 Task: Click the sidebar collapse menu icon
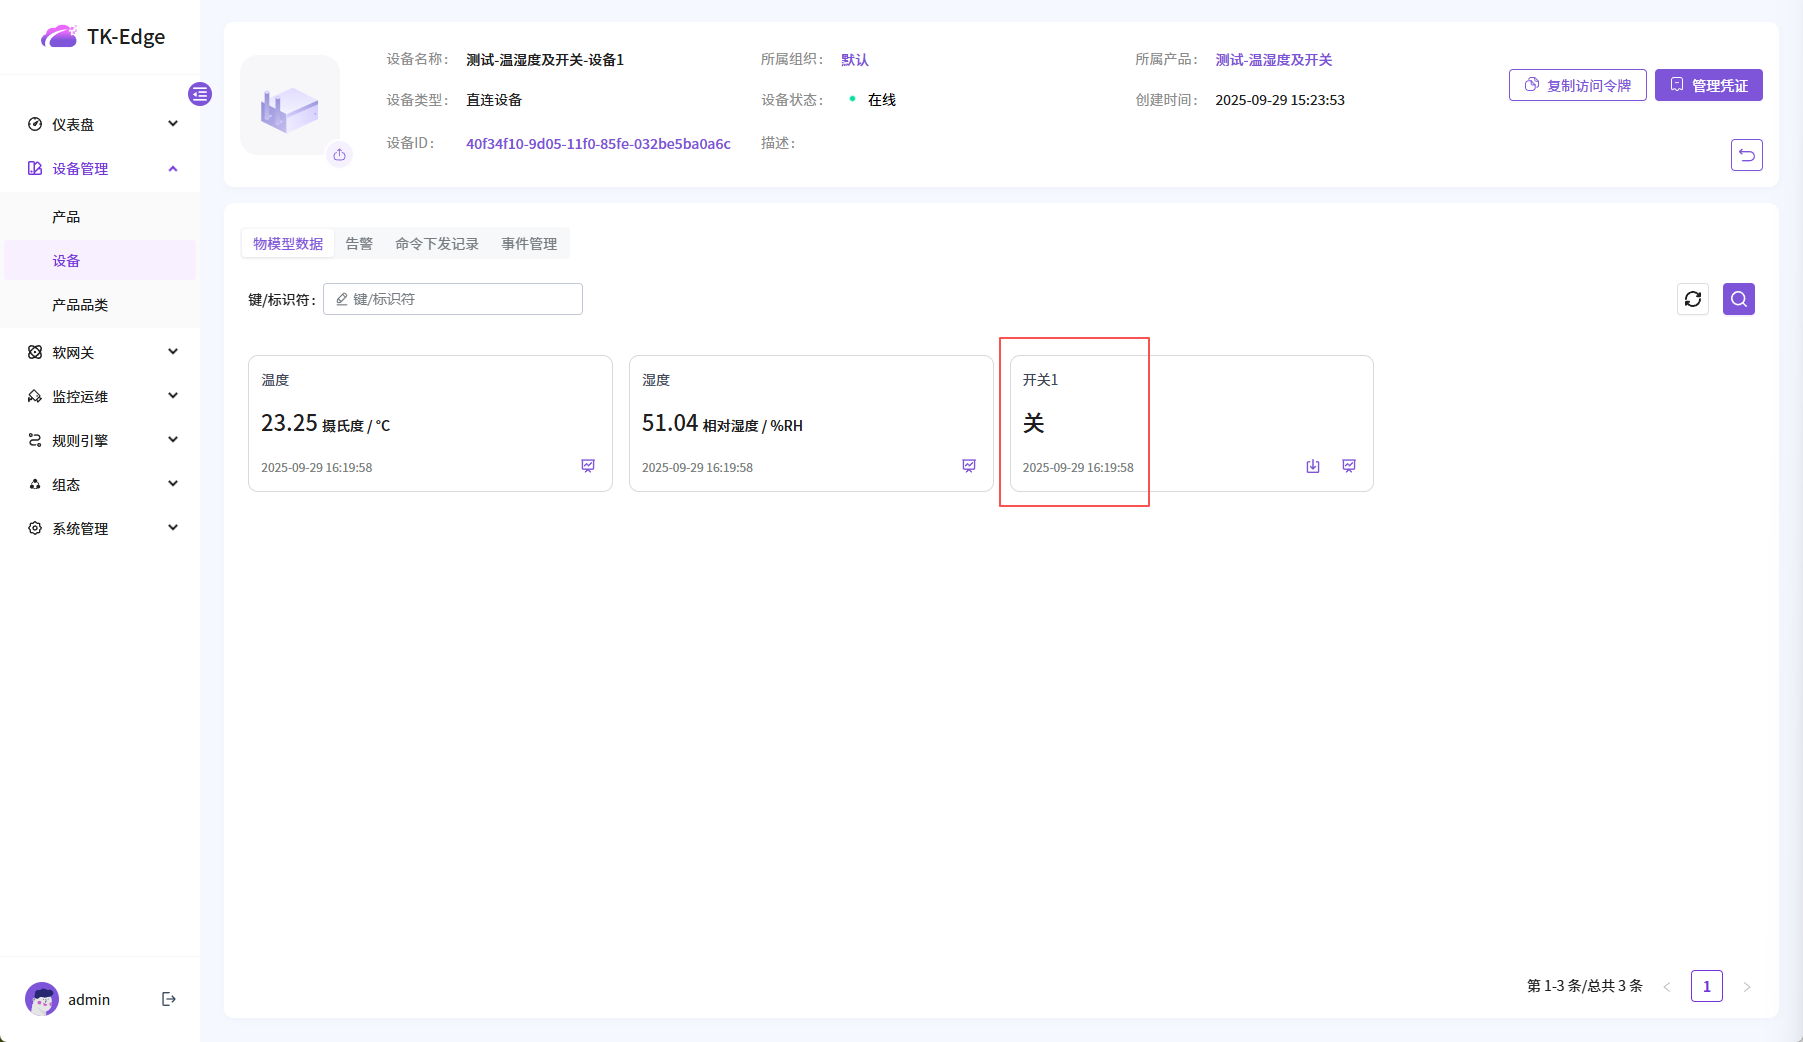tap(200, 94)
